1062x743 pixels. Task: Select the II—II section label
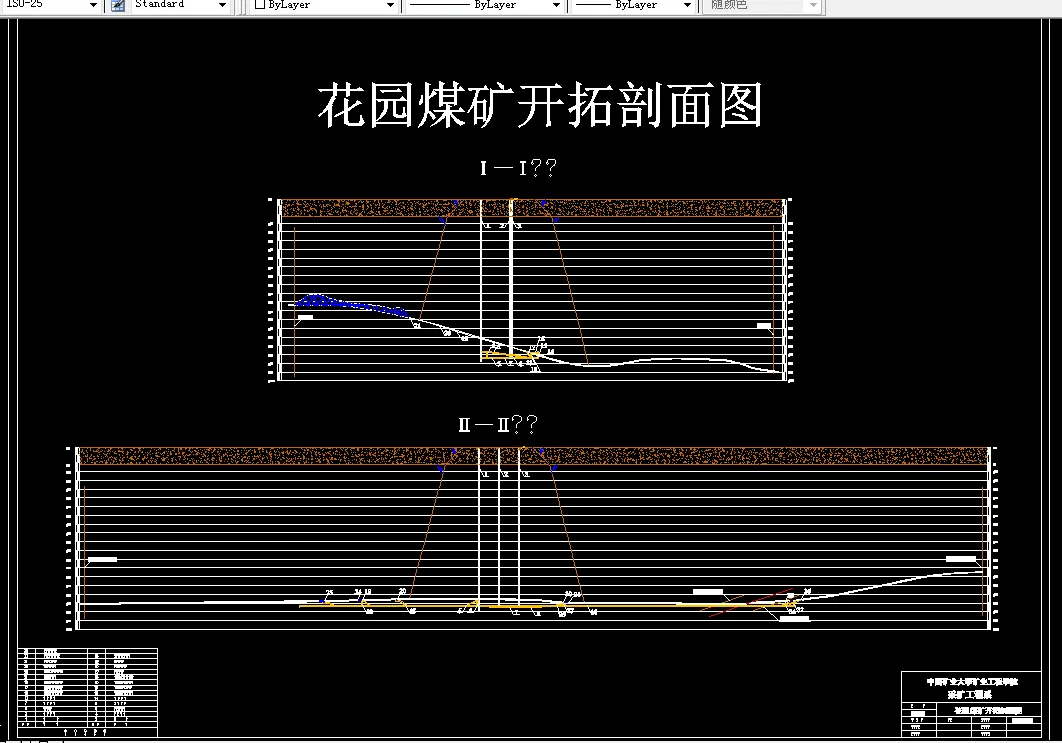click(496, 422)
